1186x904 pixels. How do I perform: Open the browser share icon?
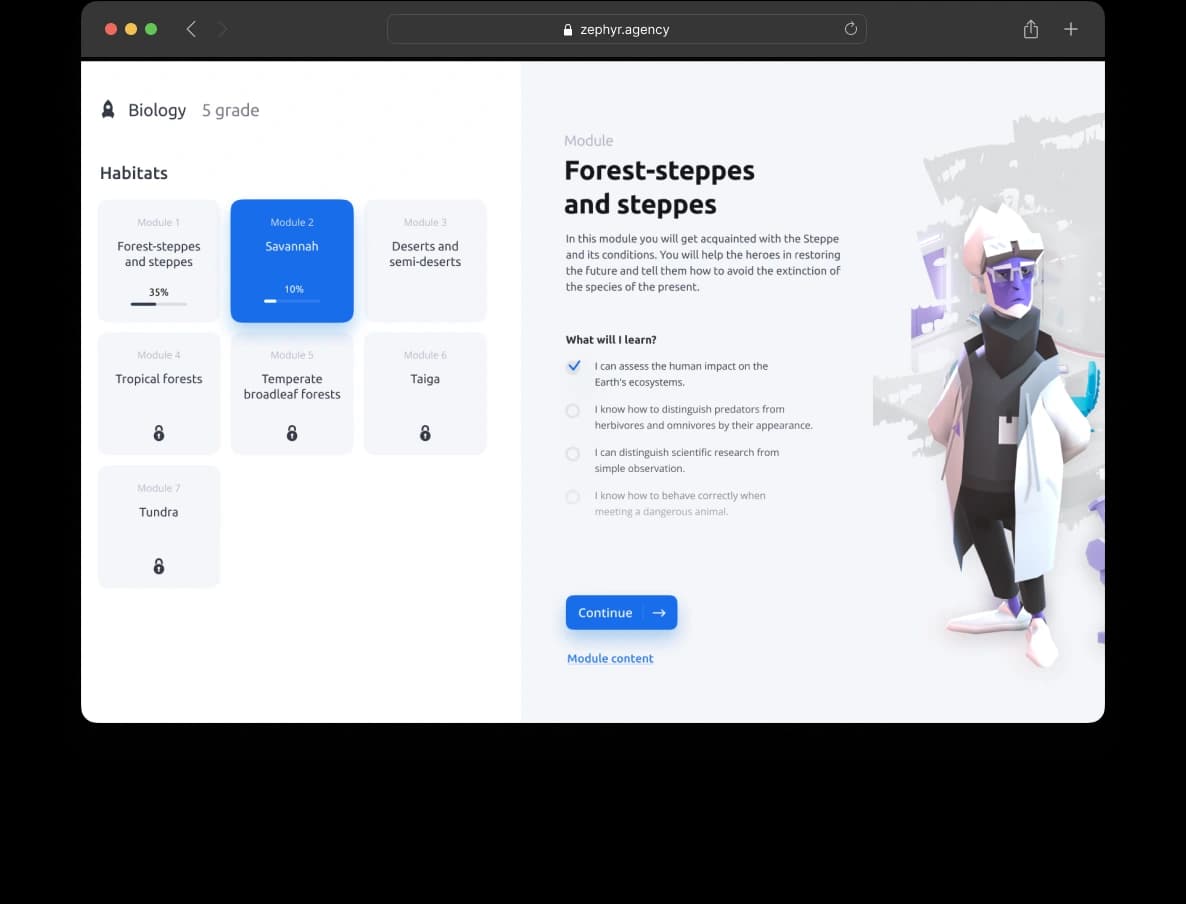coord(1031,29)
